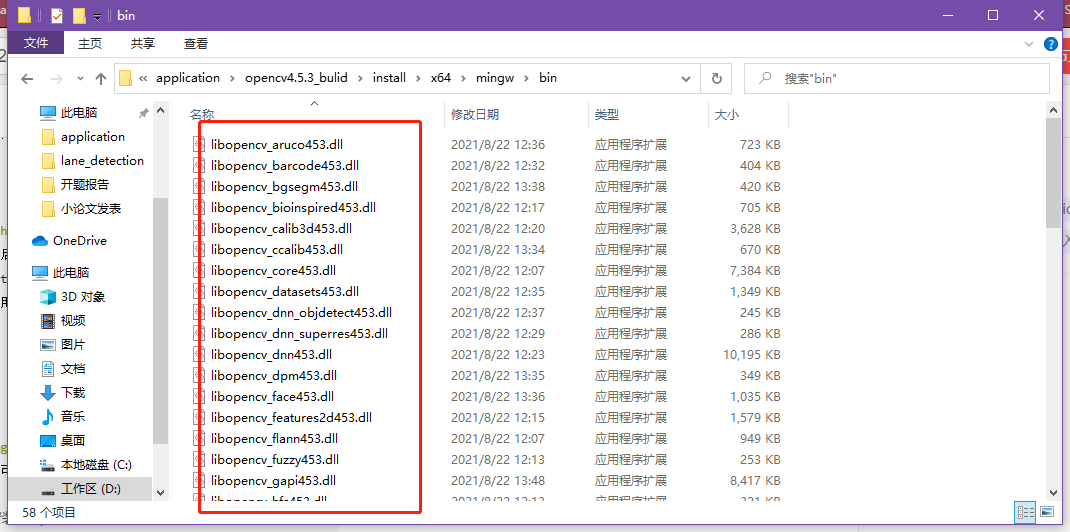Image resolution: width=1070 pixels, height=532 pixels.
Task: Switch to the 查看 ribbon tab
Action: 196,43
